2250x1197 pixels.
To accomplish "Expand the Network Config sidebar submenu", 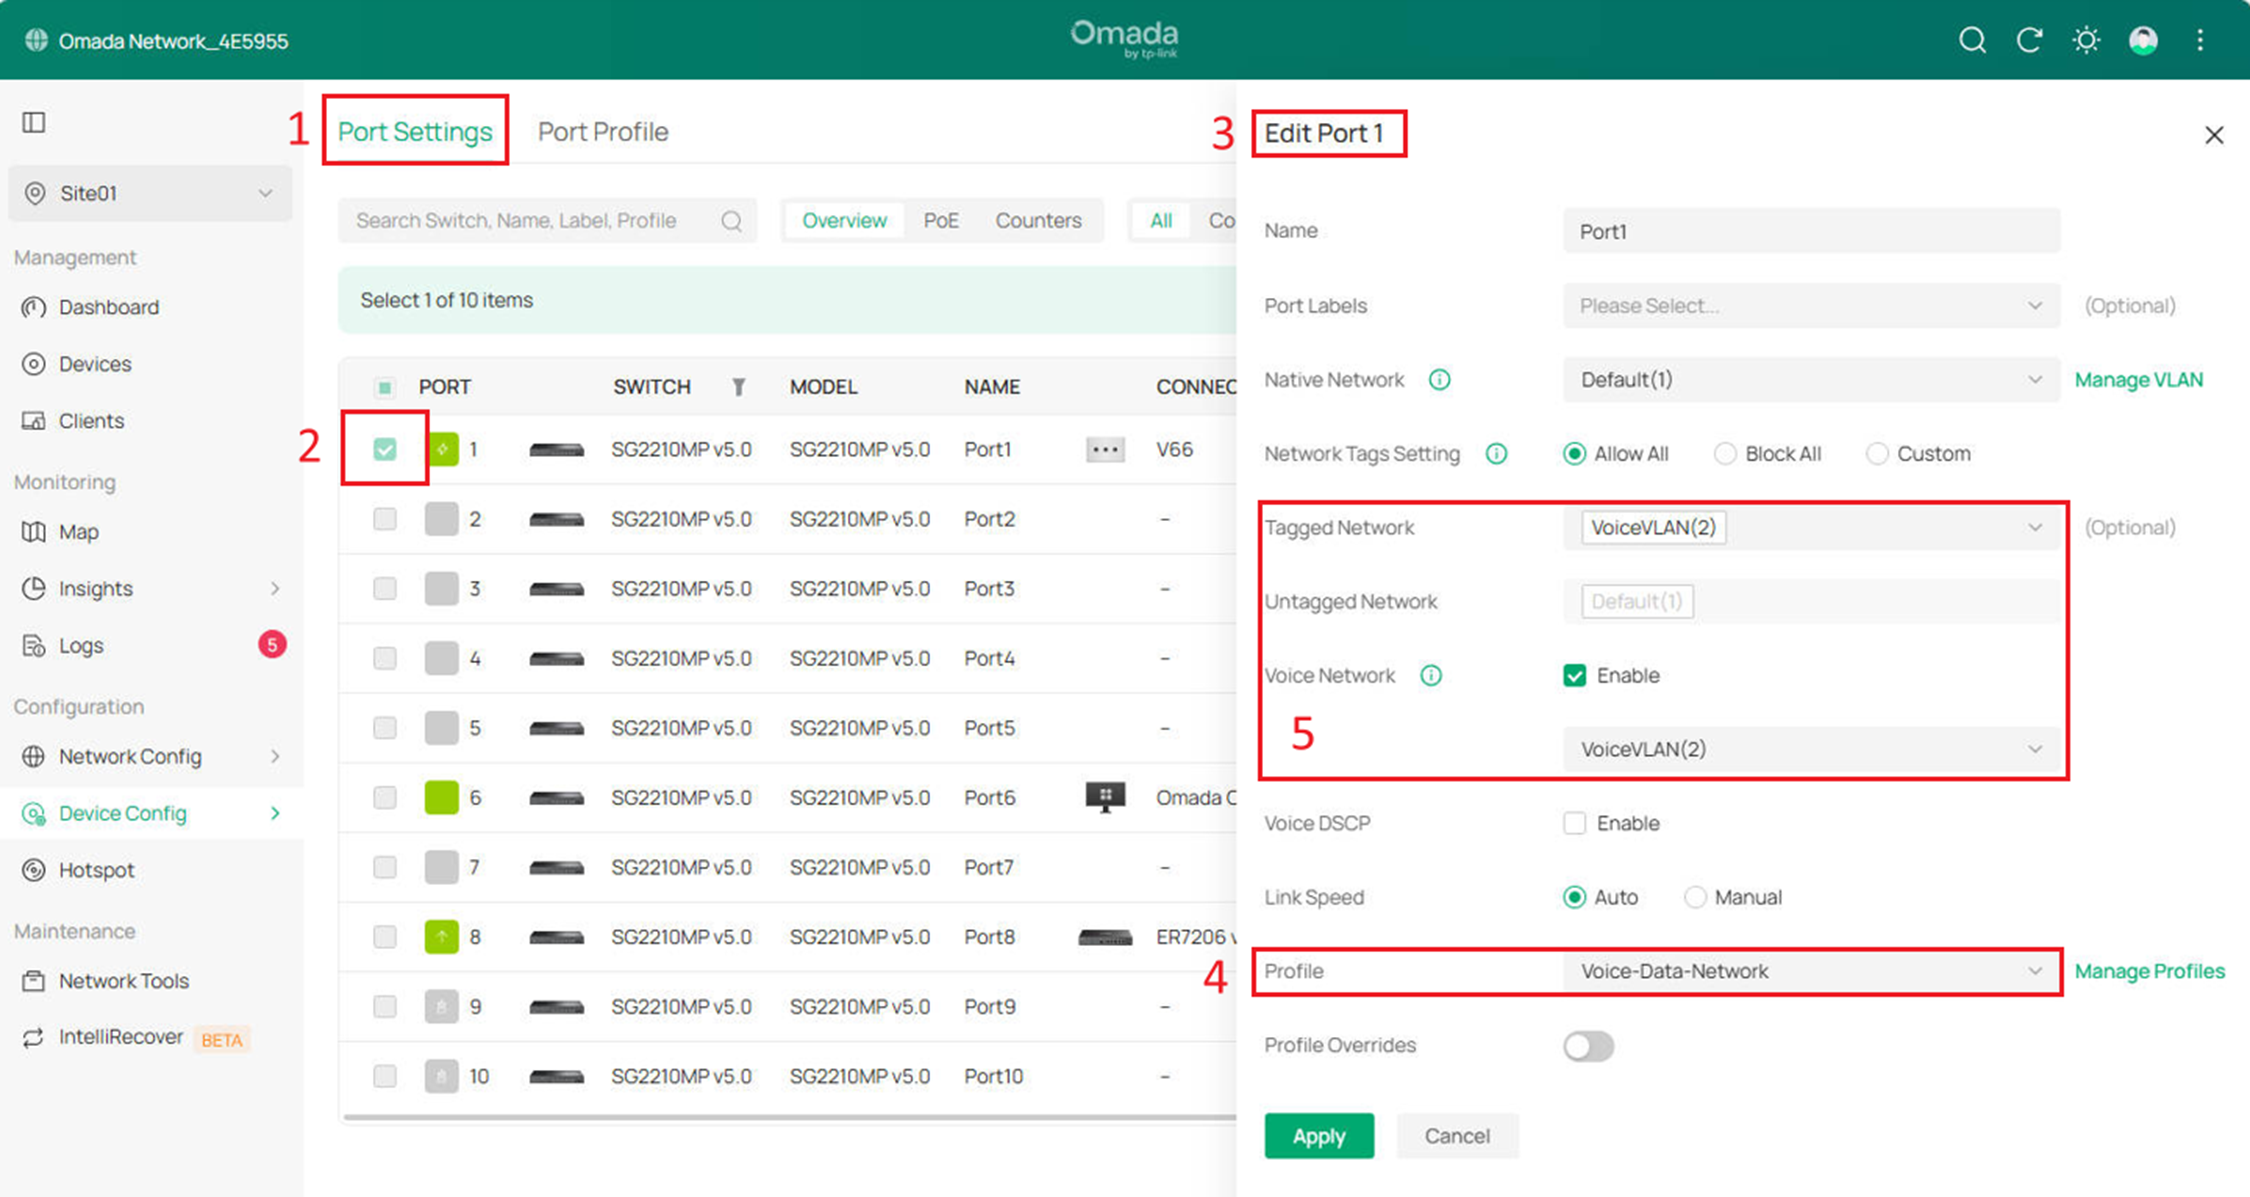I will 274,757.
